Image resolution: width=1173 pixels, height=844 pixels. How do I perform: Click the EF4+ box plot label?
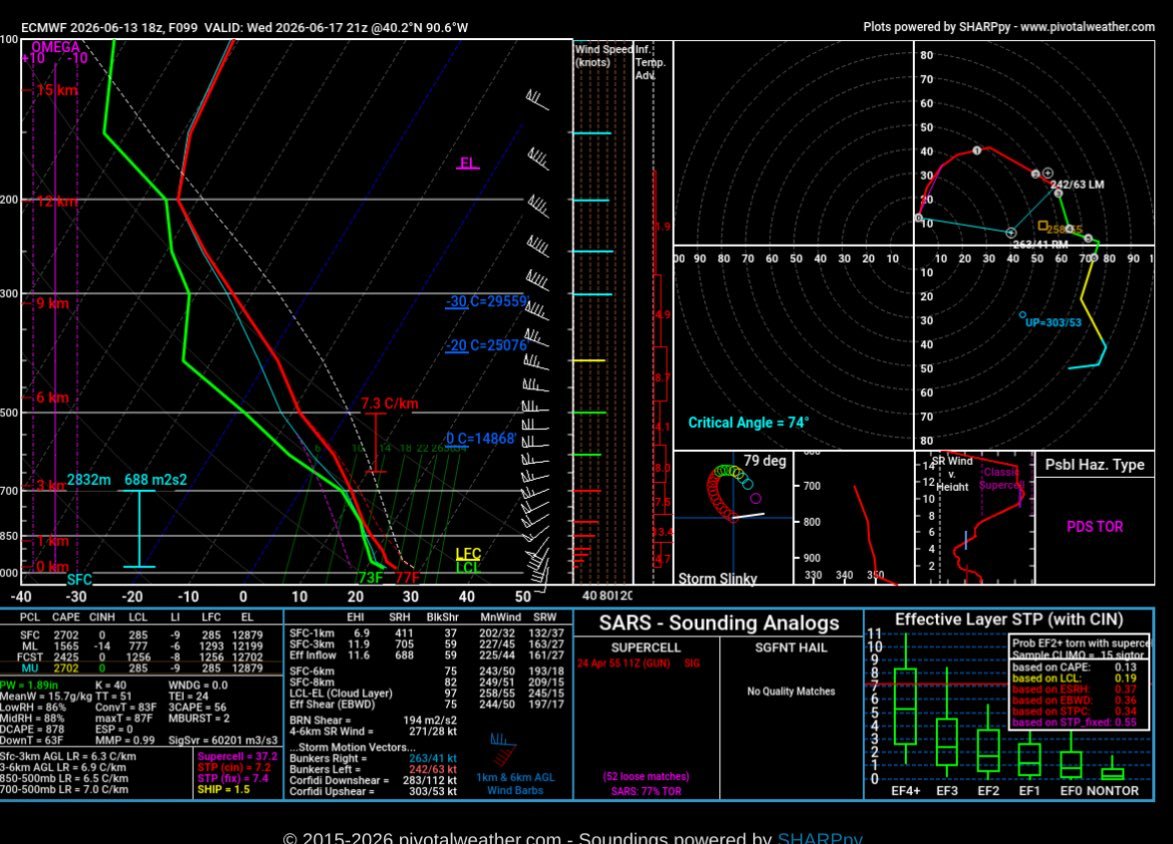tap(905, 791)
